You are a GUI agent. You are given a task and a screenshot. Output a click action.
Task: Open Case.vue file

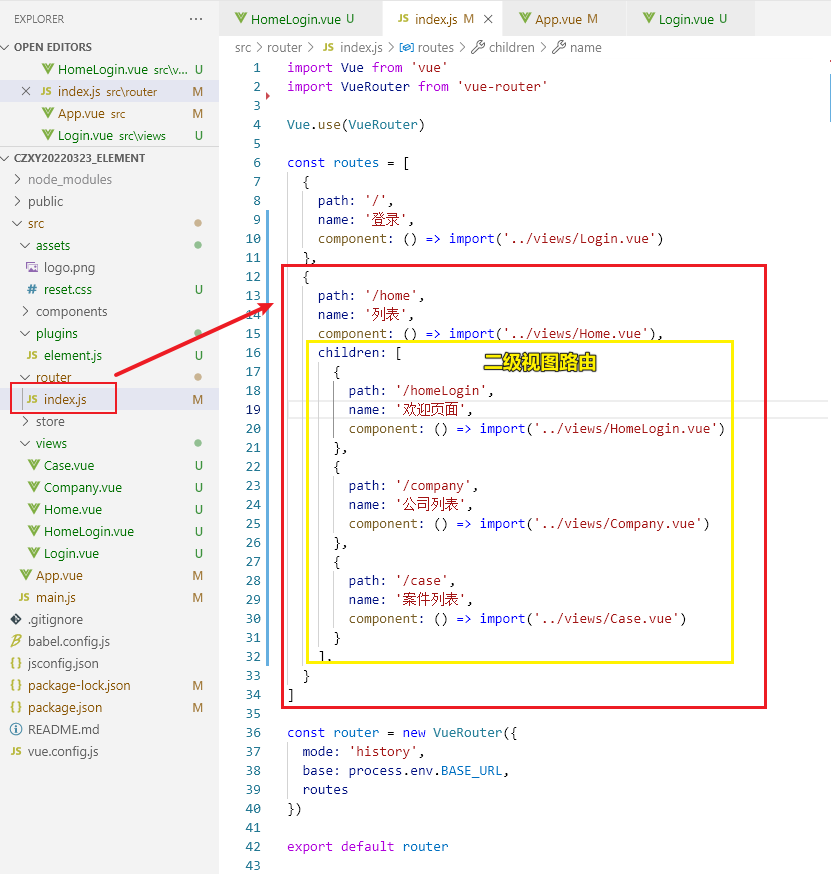click(x=69, y=465)
